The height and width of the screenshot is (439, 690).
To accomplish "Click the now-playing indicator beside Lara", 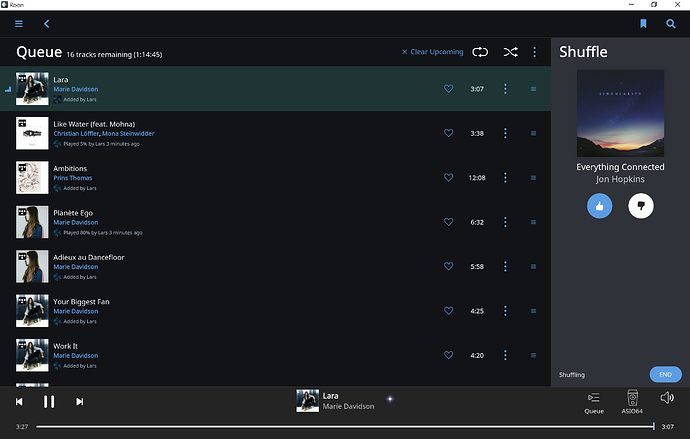I will tap(8, 89).
